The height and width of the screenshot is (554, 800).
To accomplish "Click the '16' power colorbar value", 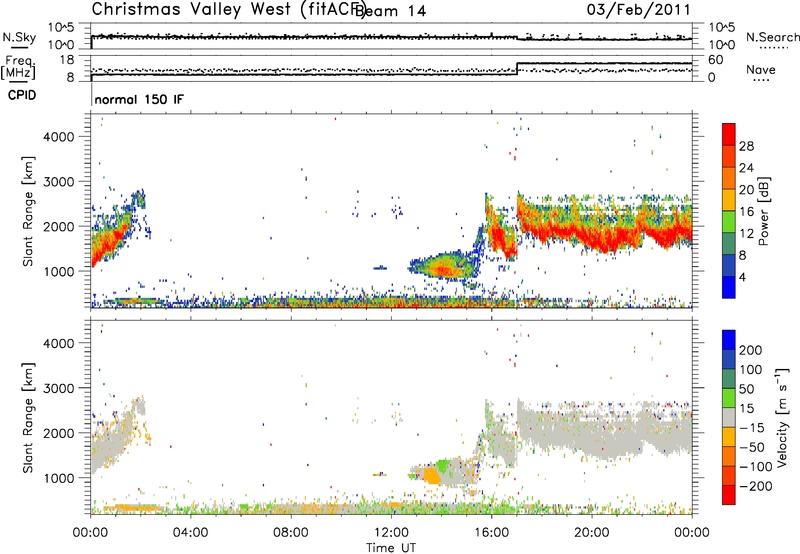I will [x=746, y=212].
